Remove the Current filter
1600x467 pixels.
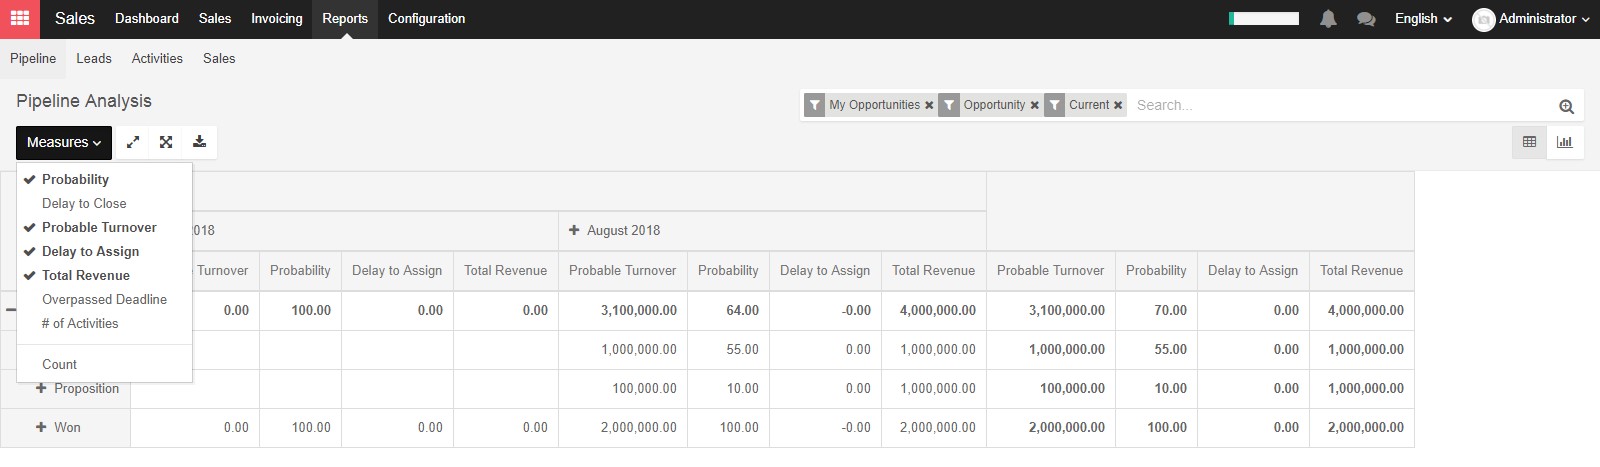point(1118,105)
